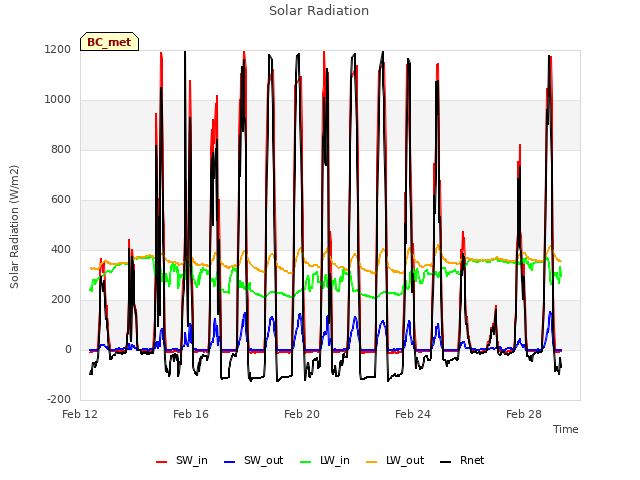Click the 200 y-axis tick label
The image size is (640, 480).
click(61, 300)
